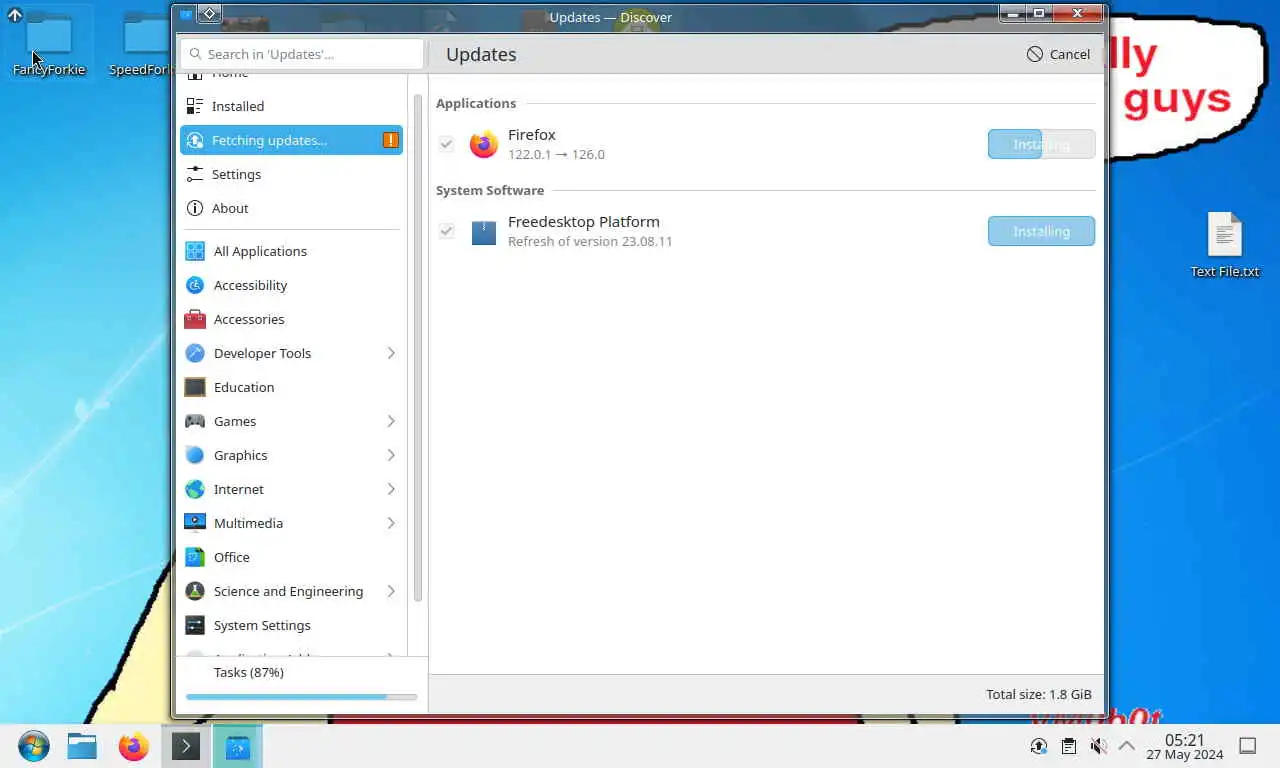Click the Education blackboard icon
The width and height of the screenshot is (1280, 768).
coord(195,387)
